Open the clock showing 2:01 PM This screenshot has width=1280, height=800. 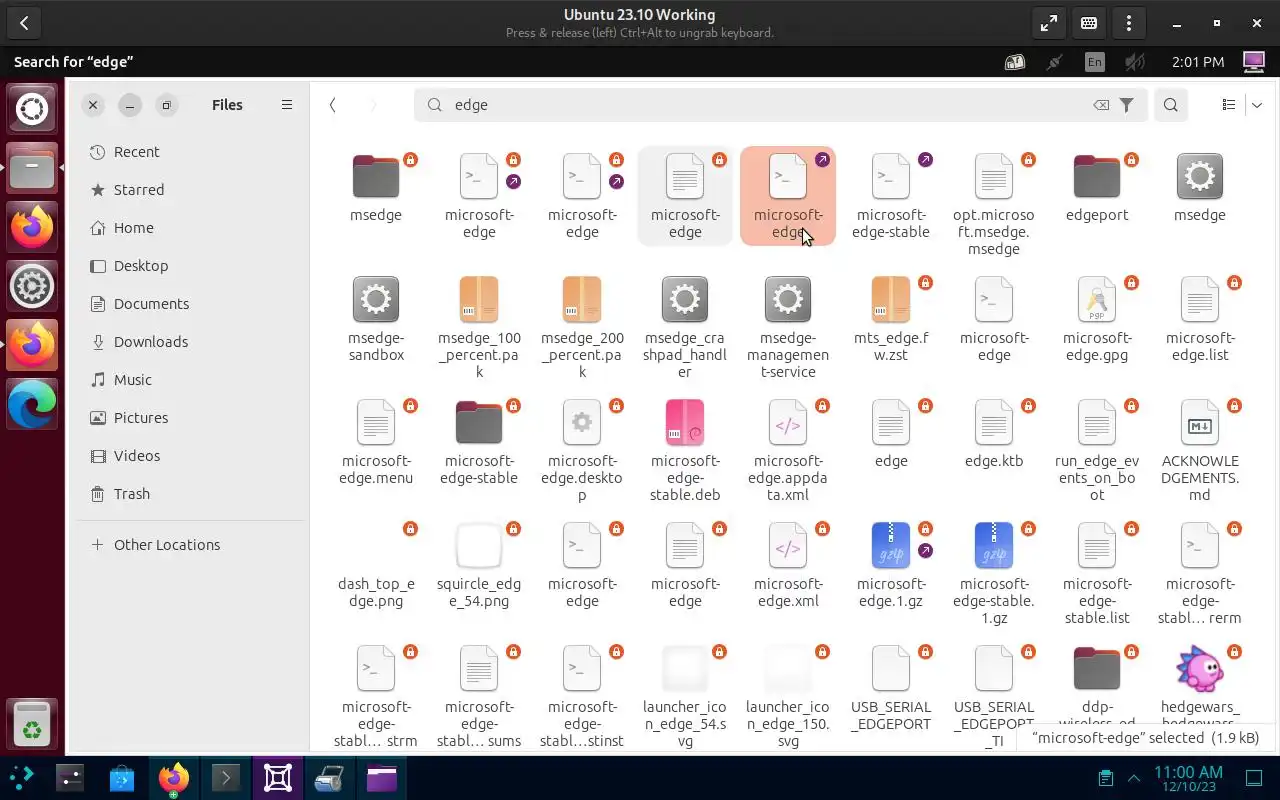click(1198, 62)
